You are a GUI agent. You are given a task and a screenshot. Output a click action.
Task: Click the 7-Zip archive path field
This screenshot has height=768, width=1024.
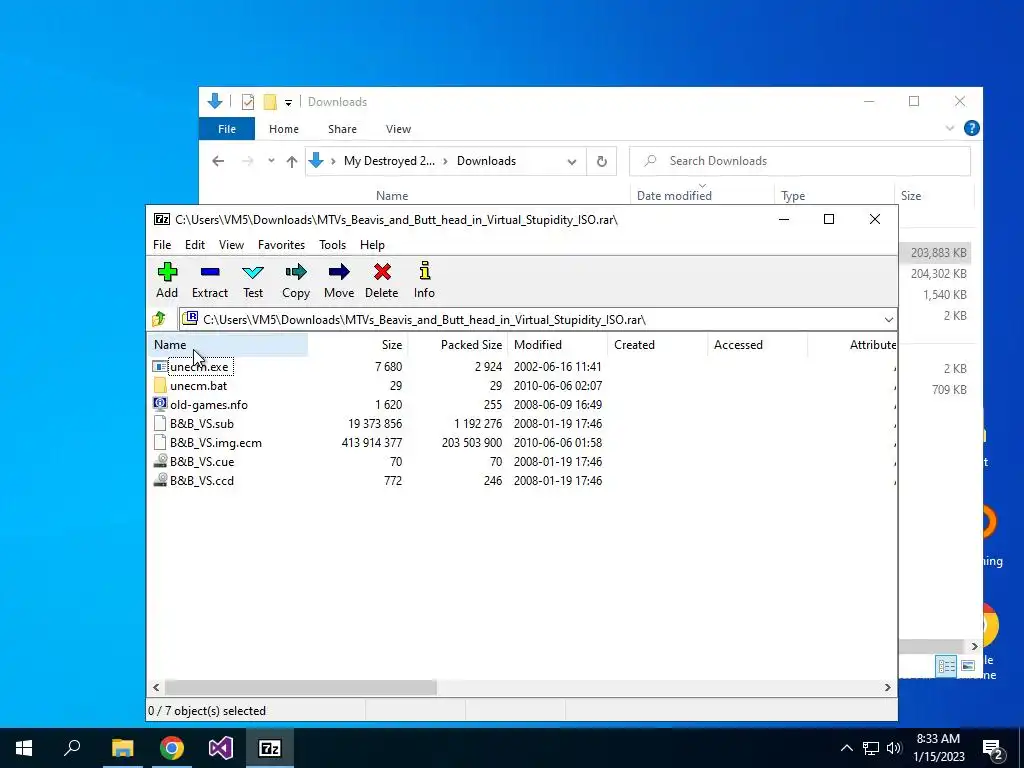point(537,319)
